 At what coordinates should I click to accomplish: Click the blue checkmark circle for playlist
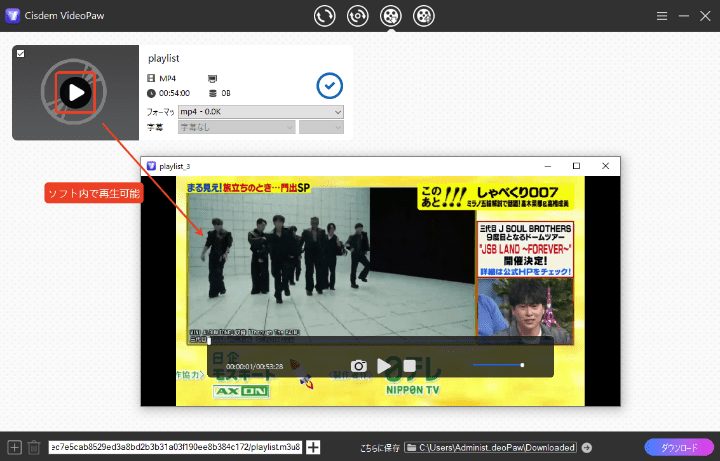tap(329, 86)
